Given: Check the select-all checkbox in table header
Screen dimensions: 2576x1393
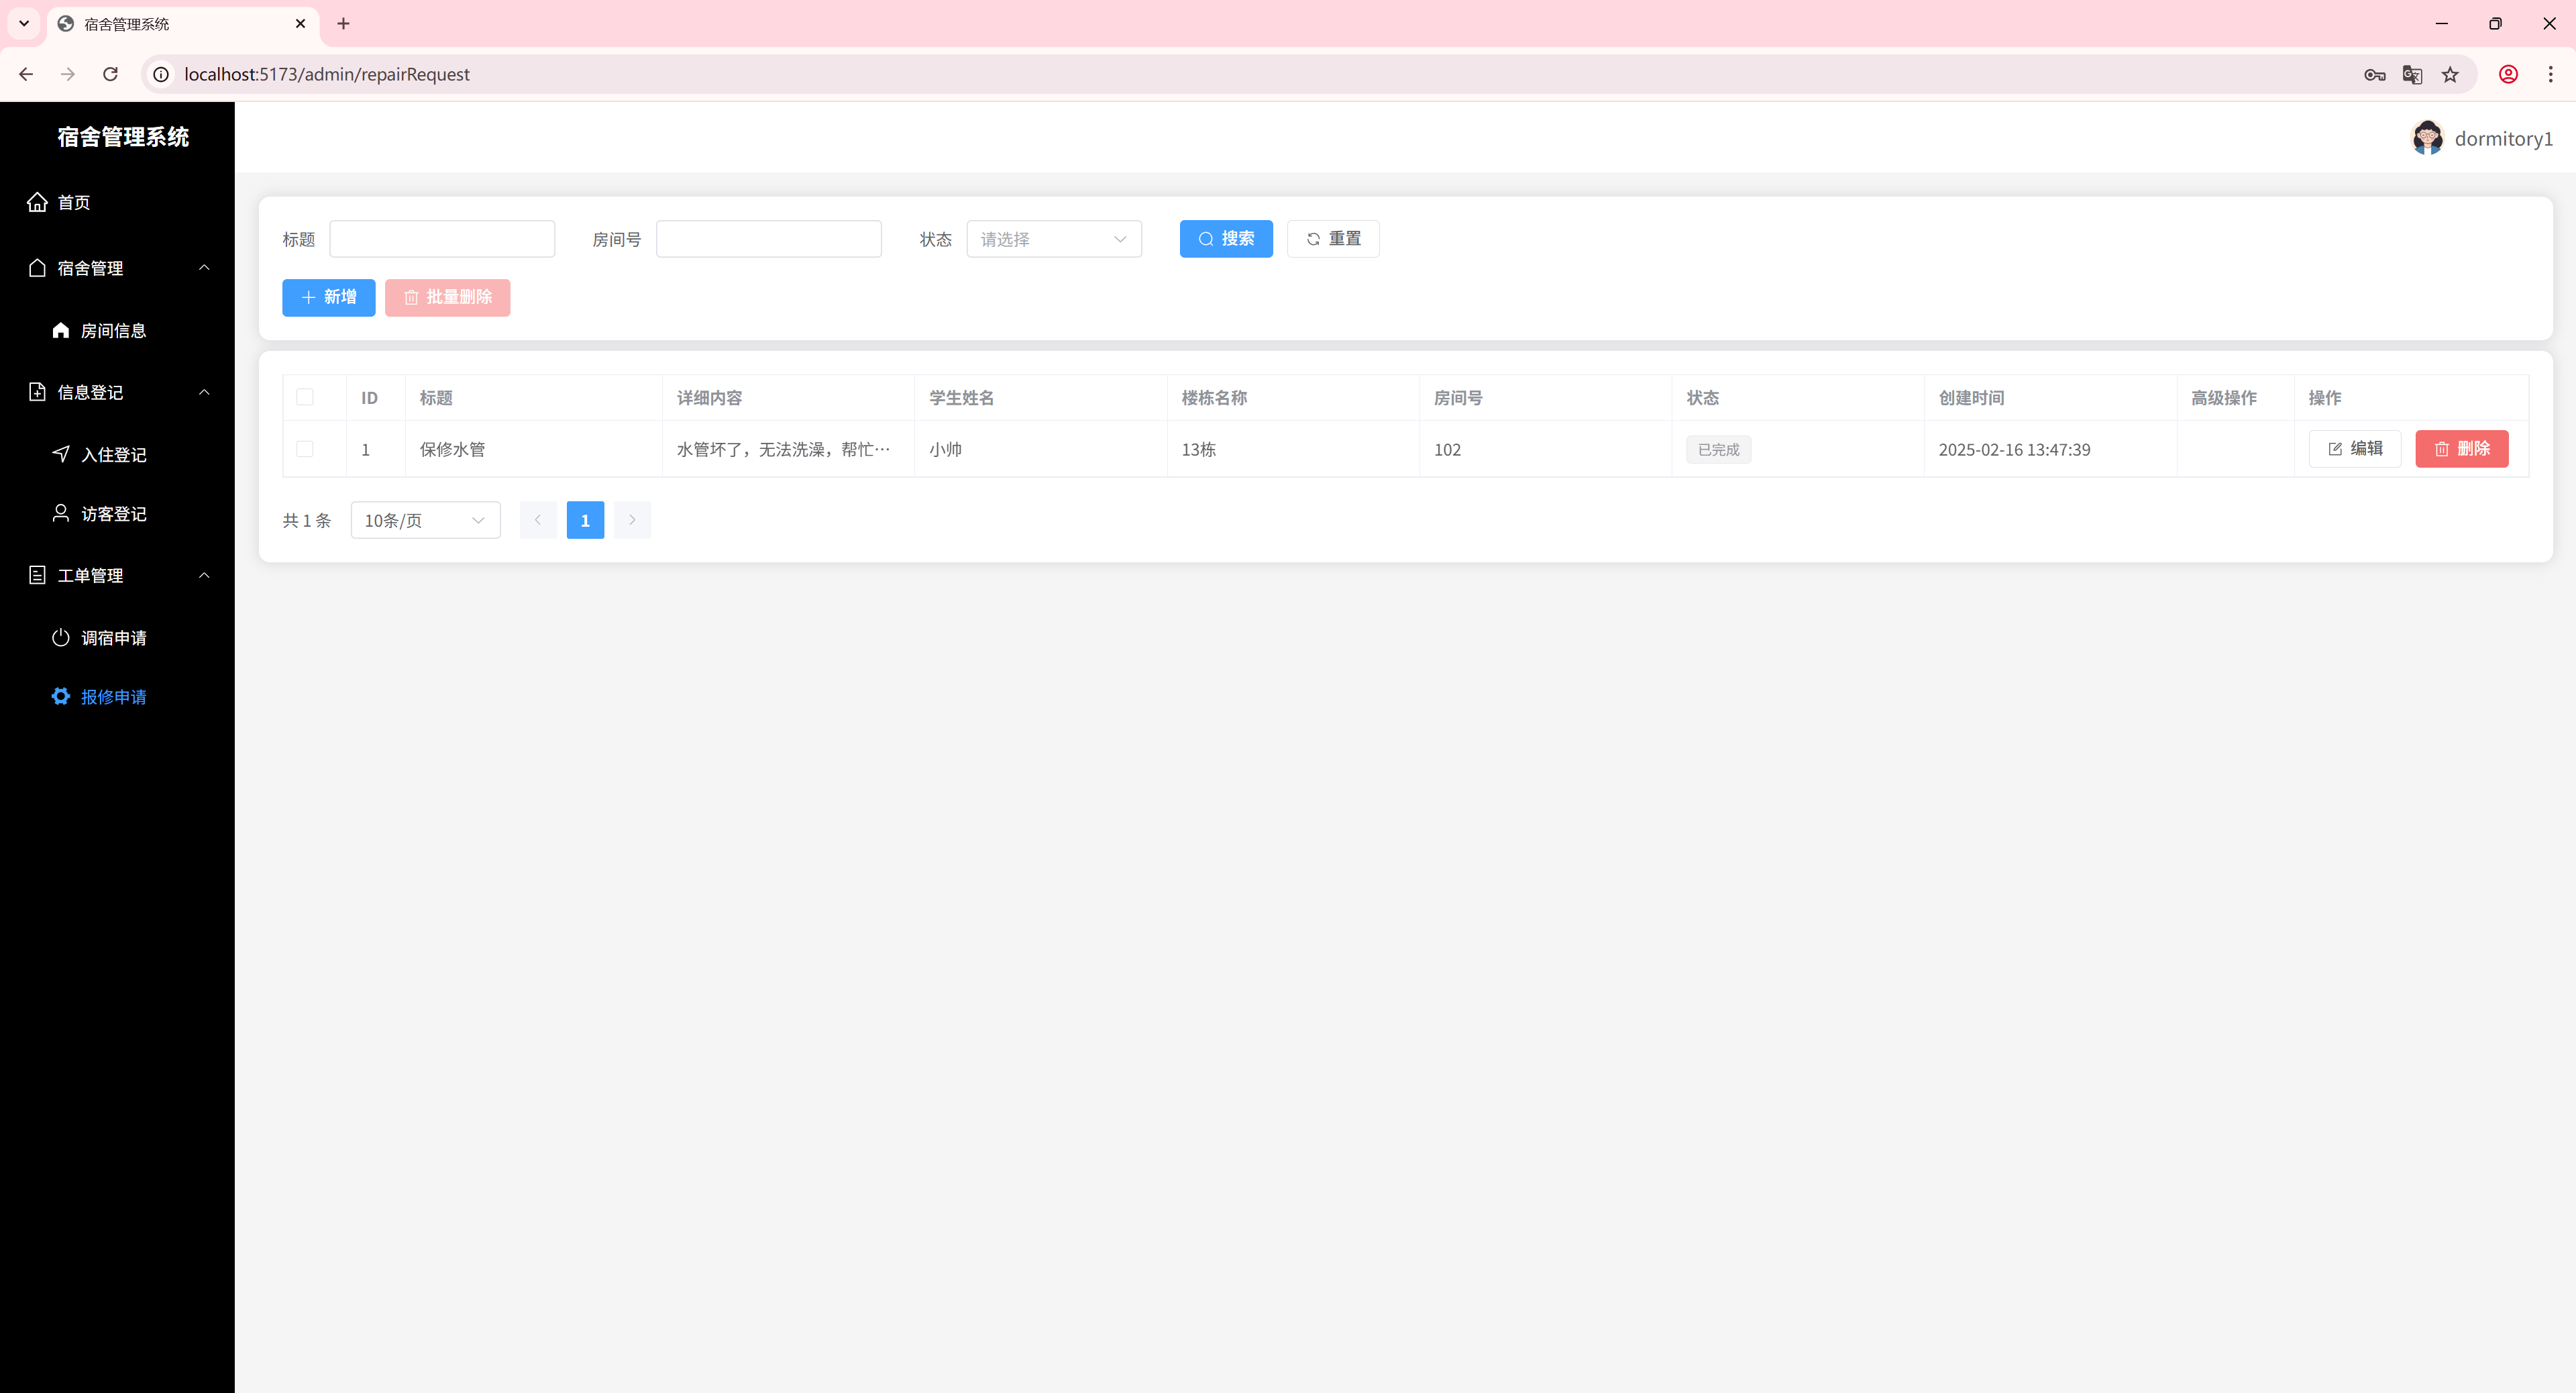Looking at the screenshot, I should pos(305,397).
